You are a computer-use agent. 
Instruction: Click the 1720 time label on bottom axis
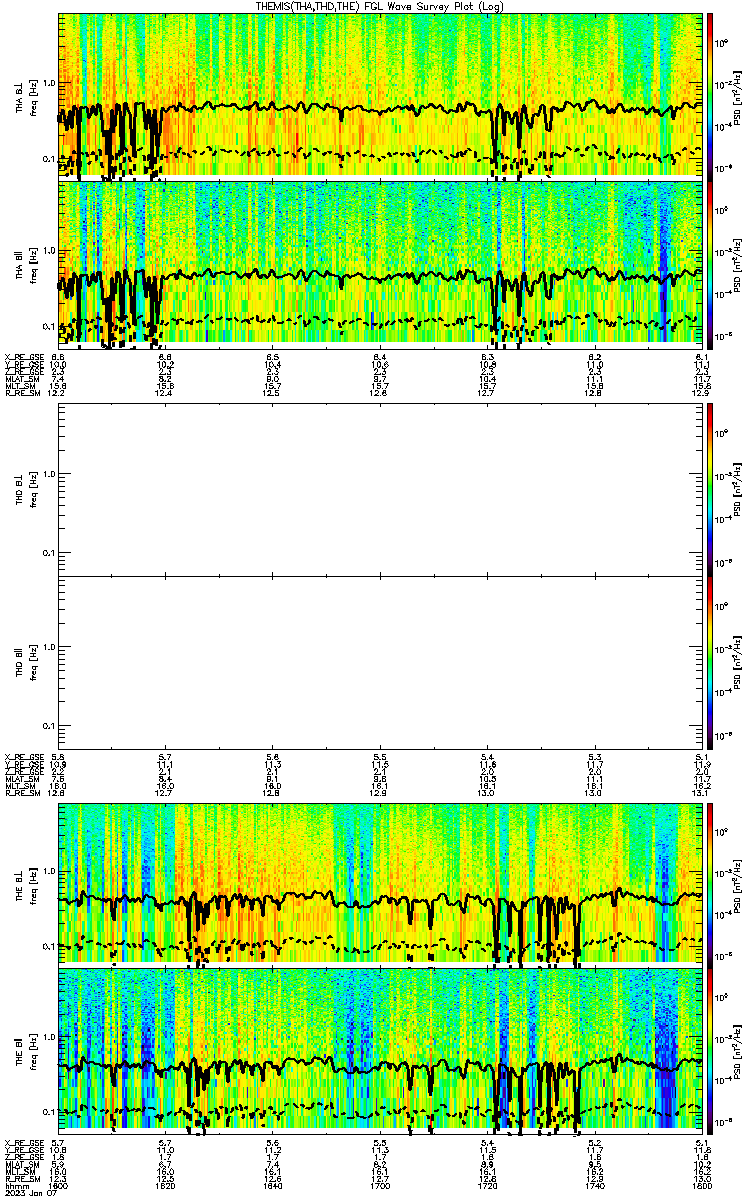tap(488, 1185)
